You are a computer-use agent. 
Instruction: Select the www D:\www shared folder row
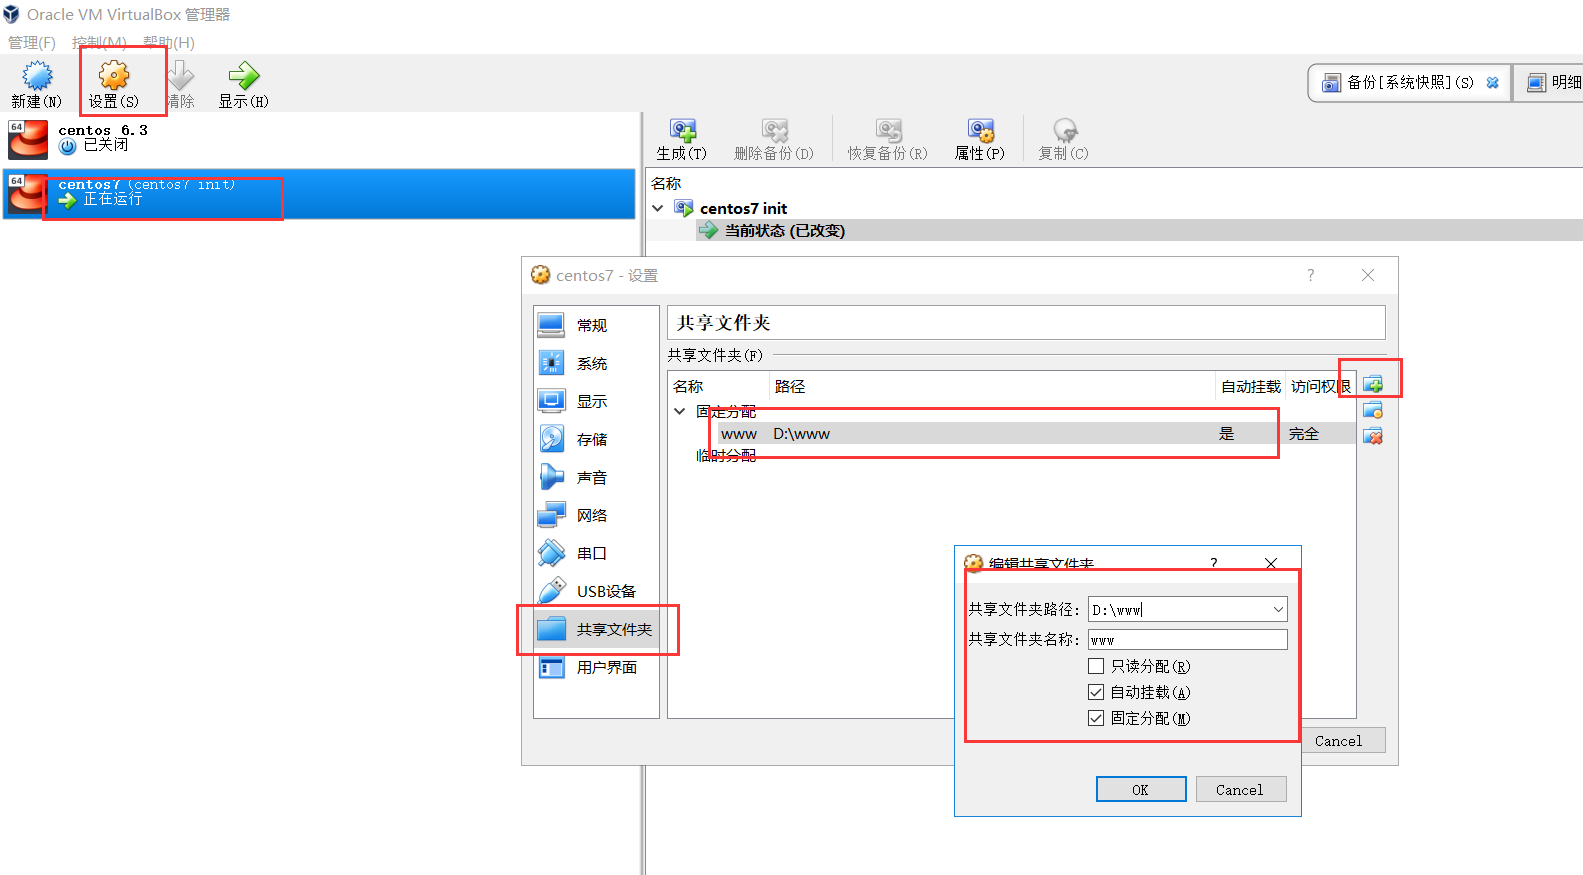pyautogui.click(x=1012, y=433)
